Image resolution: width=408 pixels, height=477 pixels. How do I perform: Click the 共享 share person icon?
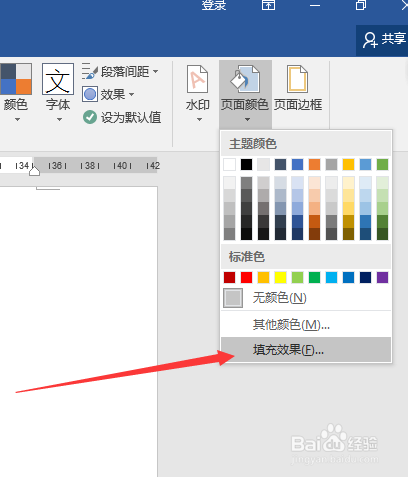(370, 40)
